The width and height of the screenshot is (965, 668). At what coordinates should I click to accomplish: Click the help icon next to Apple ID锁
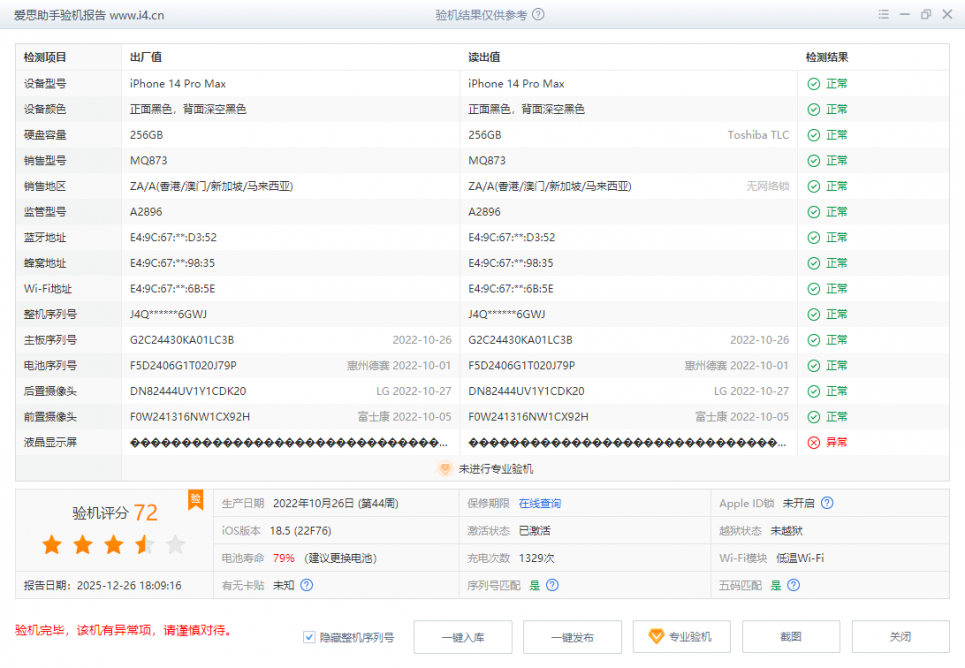(x=827, y=503)
